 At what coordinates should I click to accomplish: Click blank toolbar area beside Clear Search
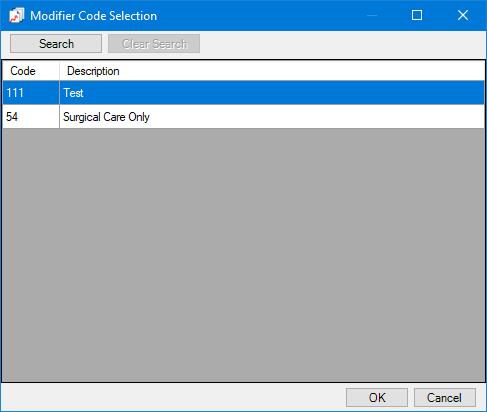[342, 44]
